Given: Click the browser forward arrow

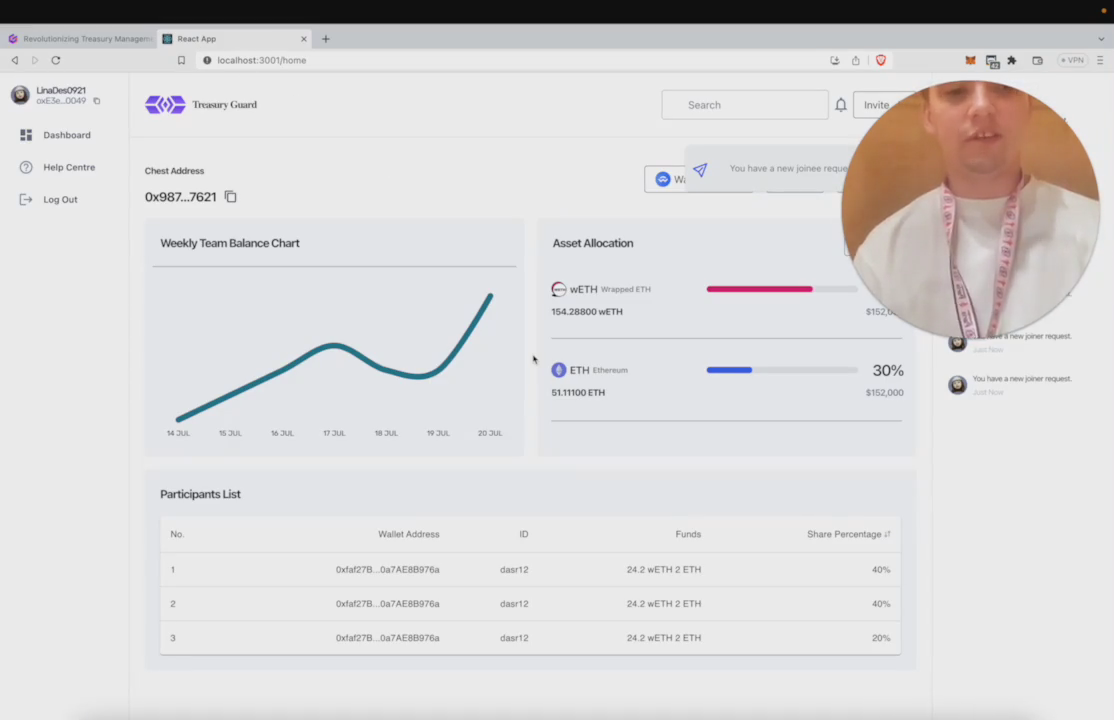Looking at the screenshot, I should (x=35, y=60).
